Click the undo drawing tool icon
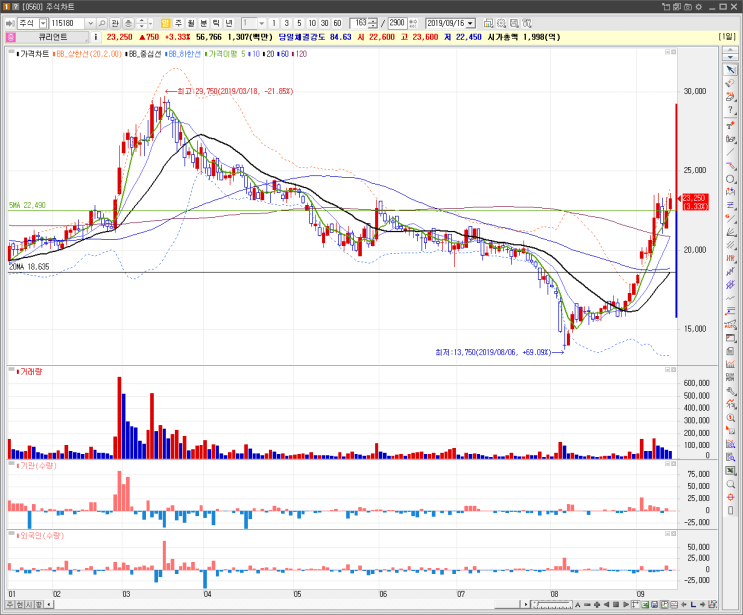 [730, 83]
